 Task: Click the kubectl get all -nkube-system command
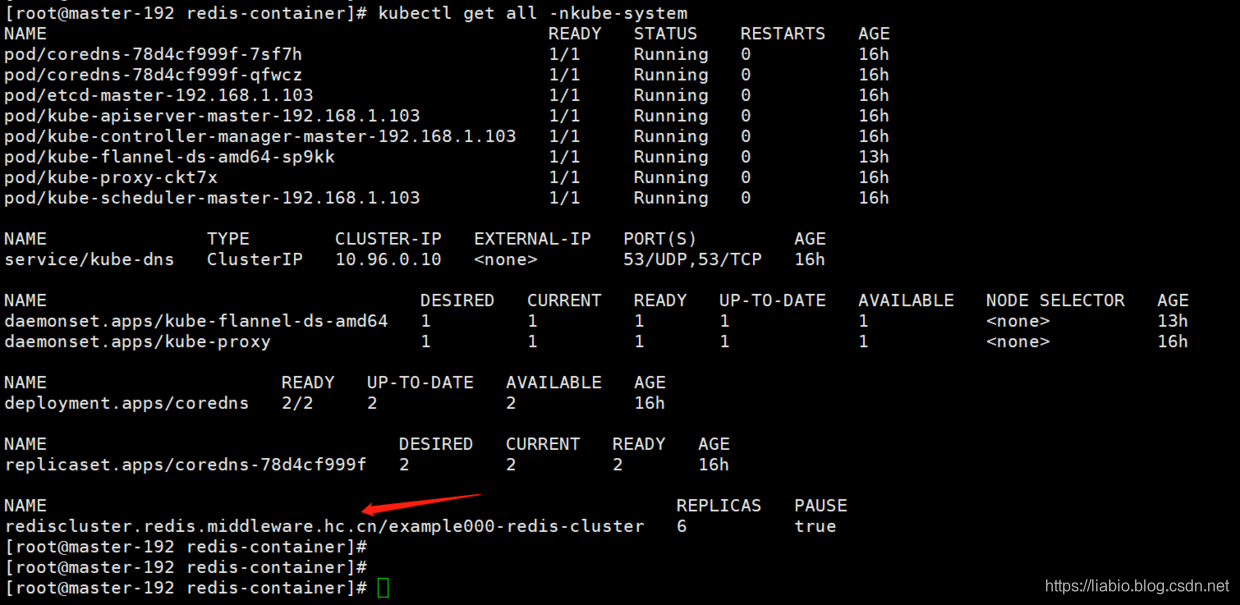point(533,13)
